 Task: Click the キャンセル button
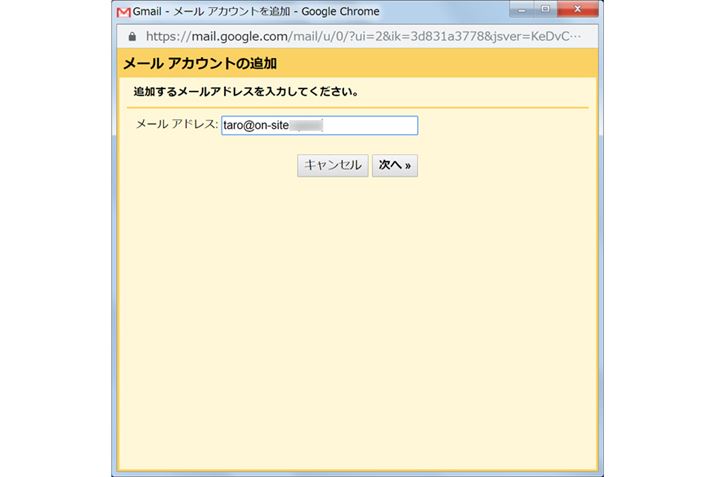click(x=332, y=165)
